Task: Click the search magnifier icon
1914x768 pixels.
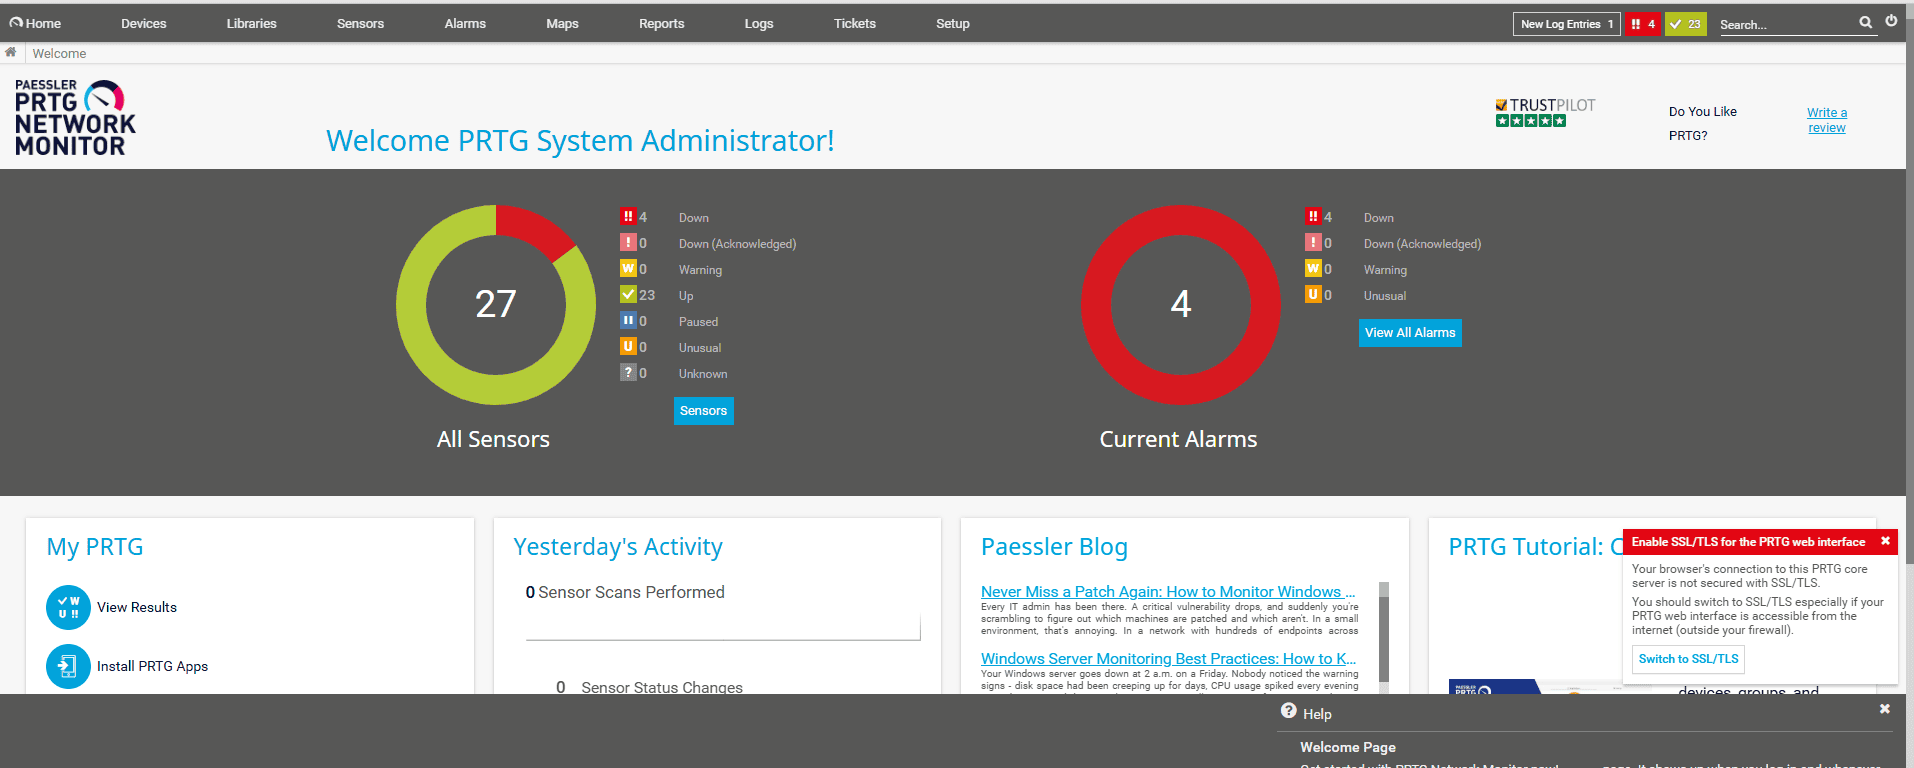Action: [x=1865, y=22]
